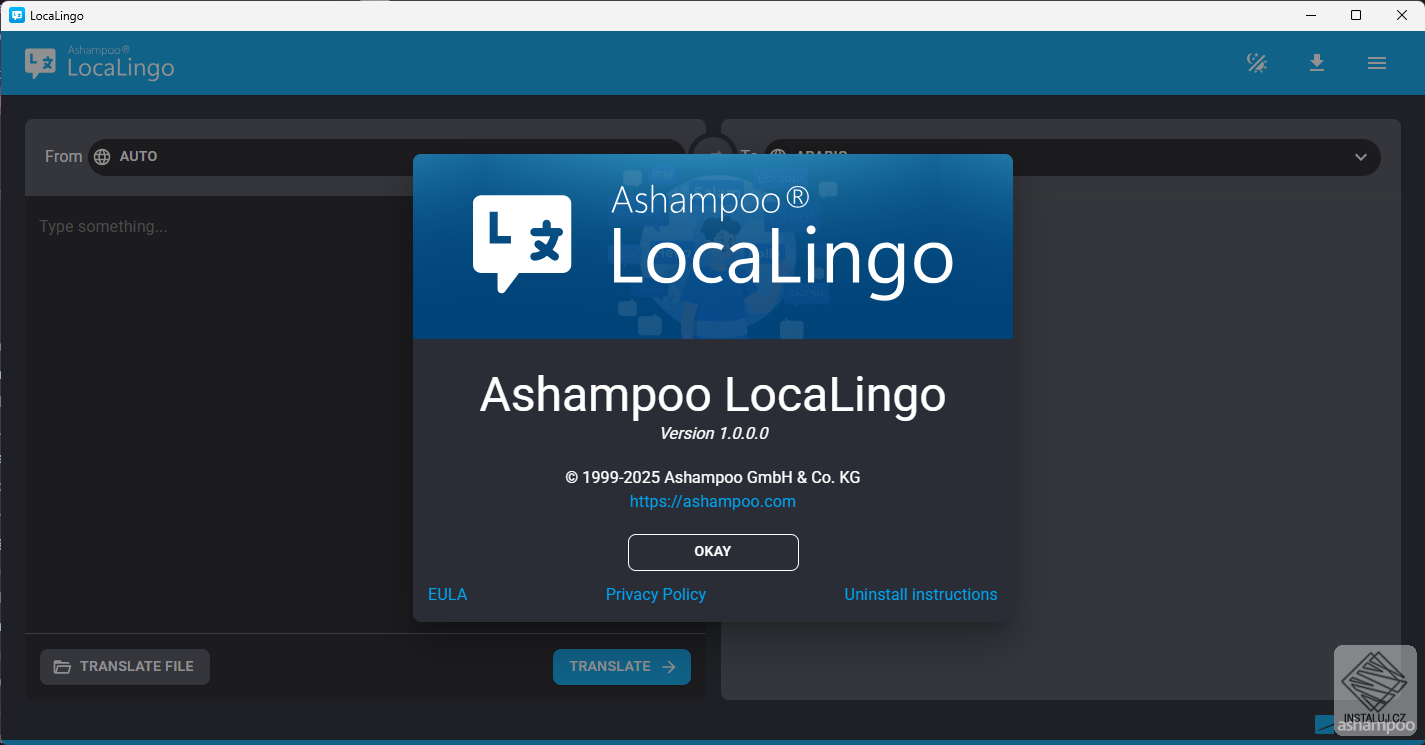Image resolution: width=1425 pixels, height=745 pixels.
Task: Click the LocaLingo icon in the title bar
Action: point(14,15)
